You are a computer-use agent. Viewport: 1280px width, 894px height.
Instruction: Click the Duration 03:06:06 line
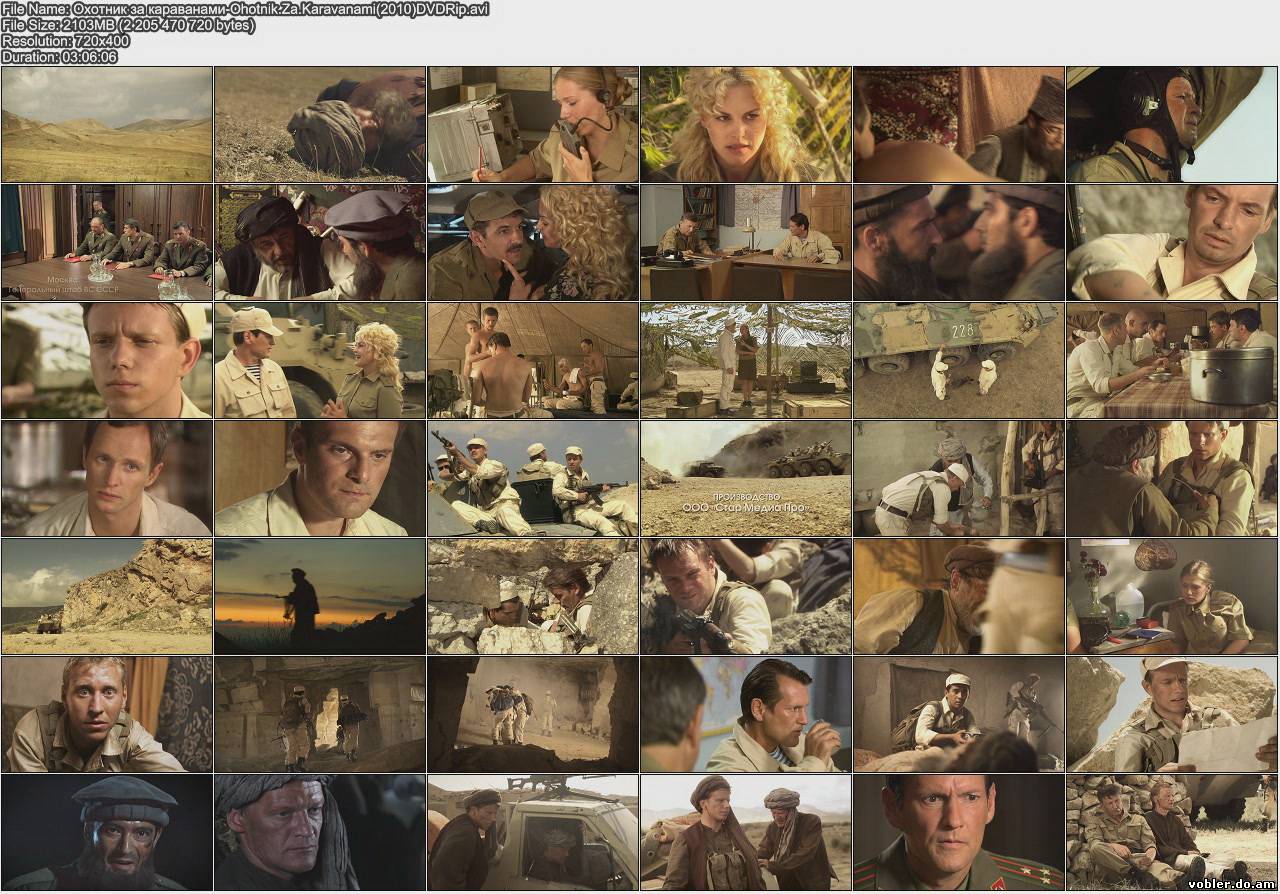(60, 57)
